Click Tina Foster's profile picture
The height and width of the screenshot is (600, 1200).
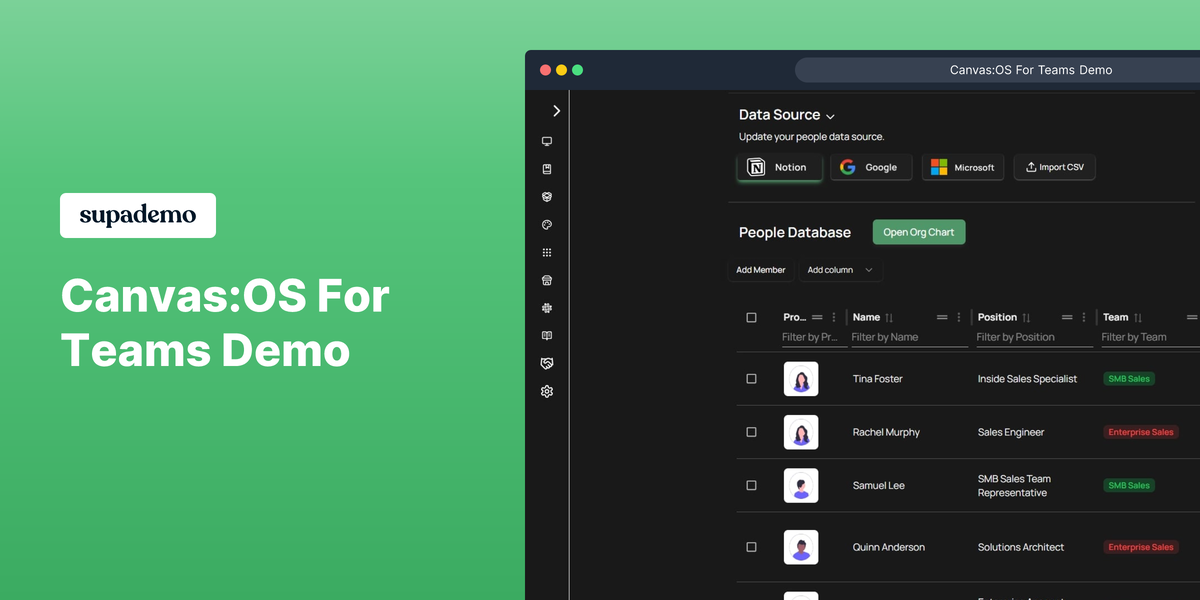point(801,379)
